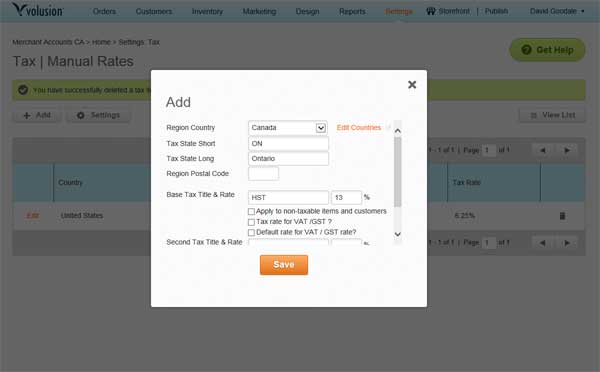Click Edit on the United States row
This screenshot has width=600, height=372.
pos(33,216)
